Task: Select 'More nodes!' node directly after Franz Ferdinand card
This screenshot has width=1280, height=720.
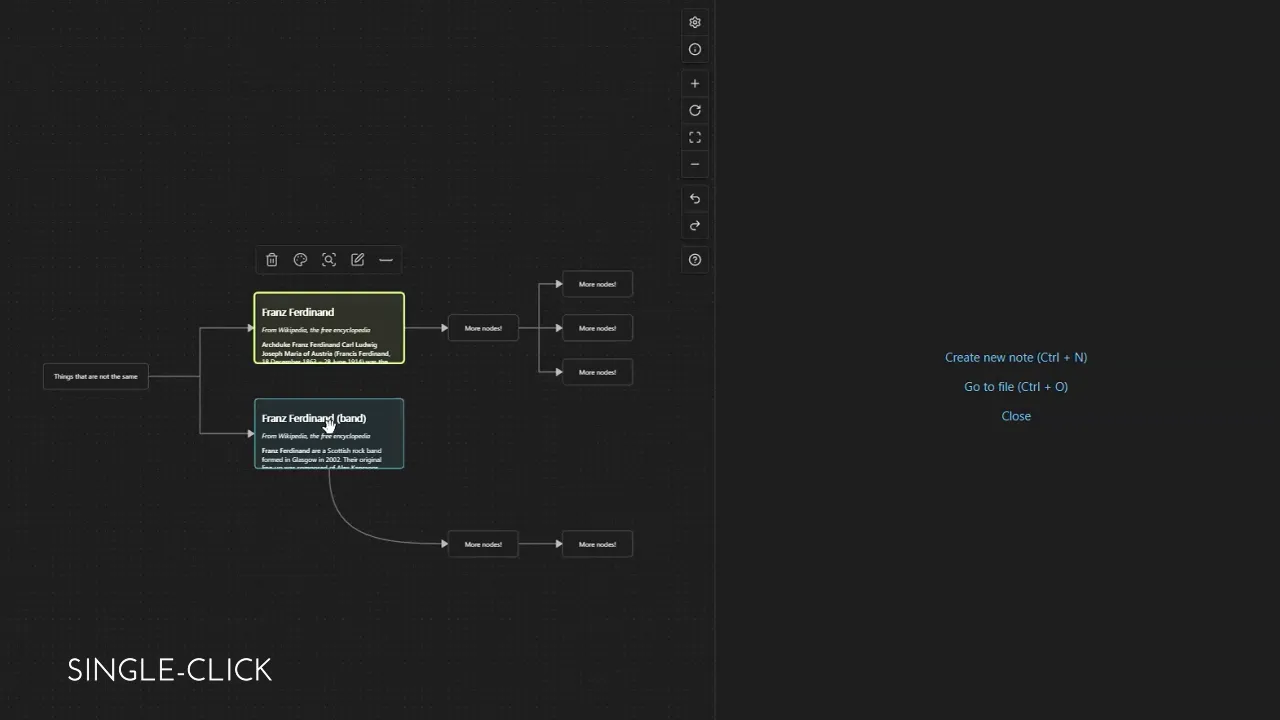Action: point(483,328)
